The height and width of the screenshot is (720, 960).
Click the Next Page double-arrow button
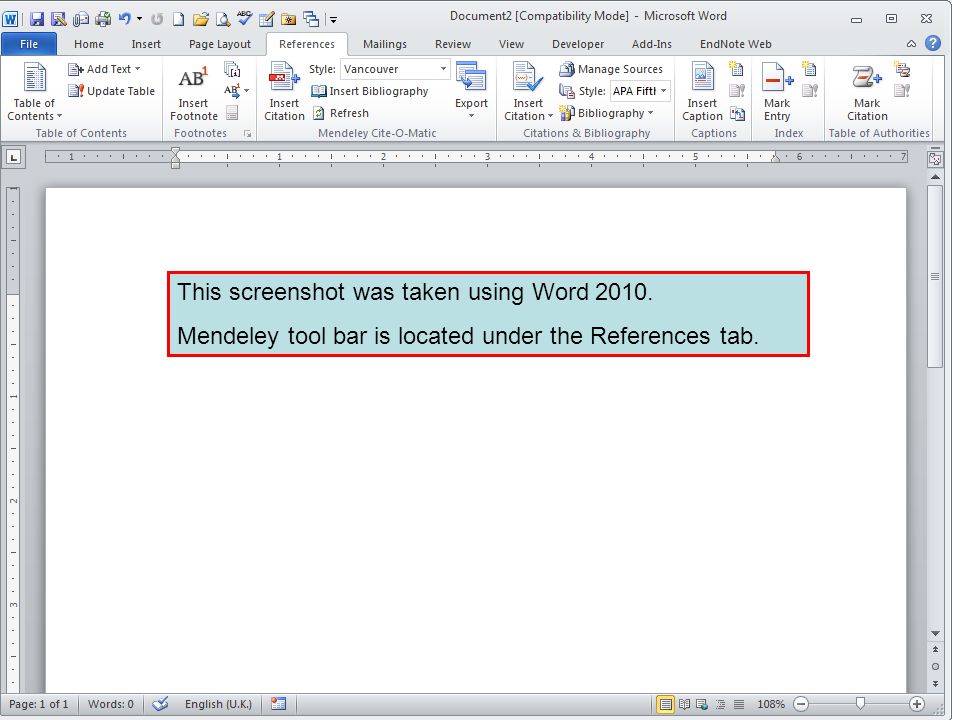tap(935, 683)
